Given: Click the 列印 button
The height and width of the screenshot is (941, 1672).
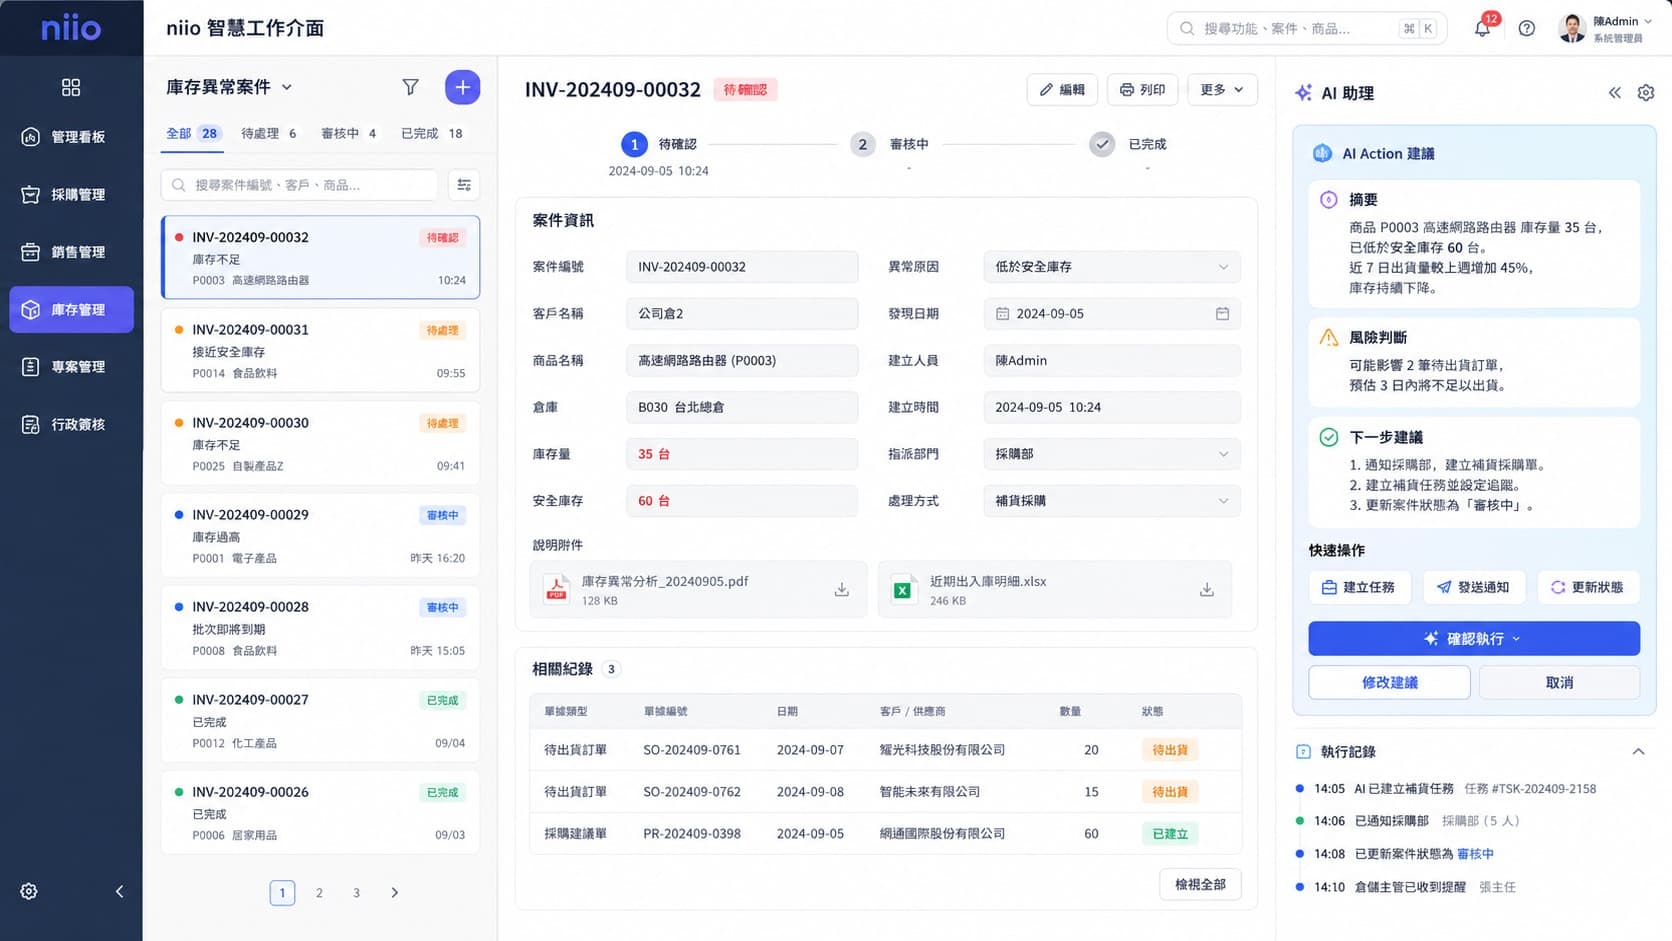Looking at the screenshot, I should (x=1142, y=90).
